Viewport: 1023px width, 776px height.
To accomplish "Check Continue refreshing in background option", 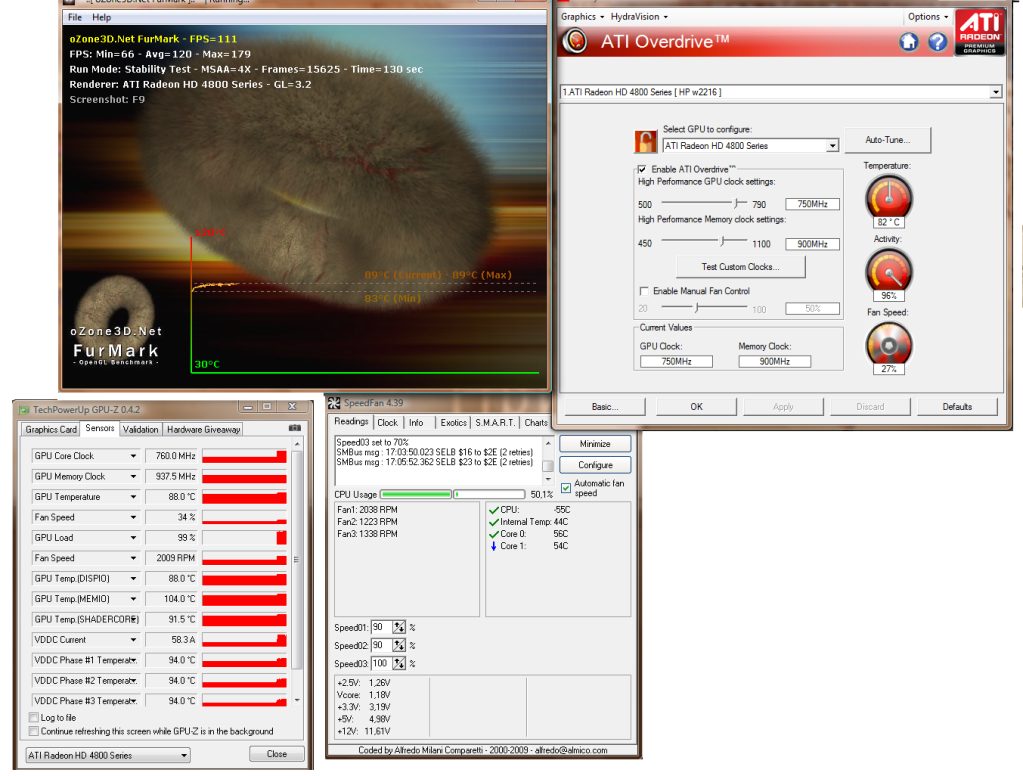I will [x=33, y=731].
